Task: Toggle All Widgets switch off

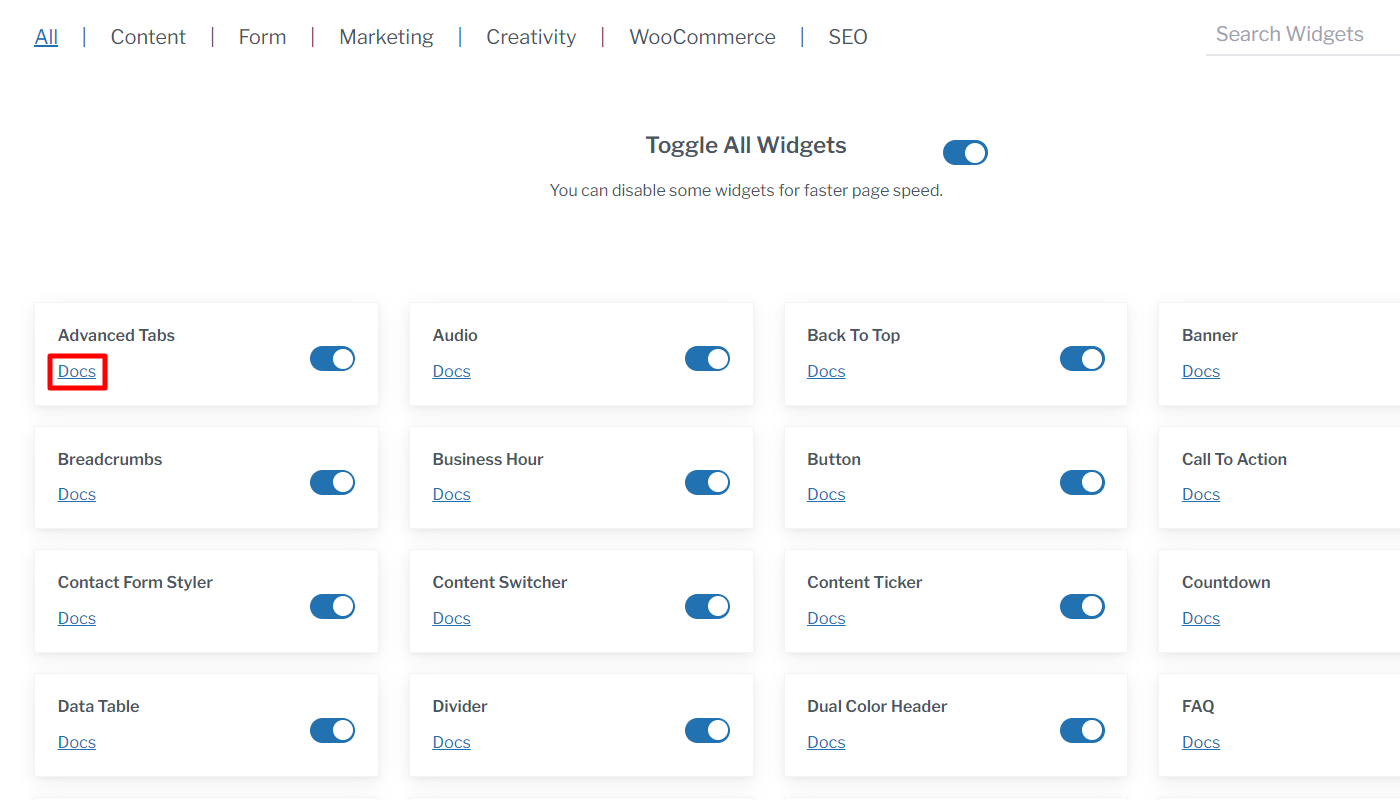Action: [964, 152]
